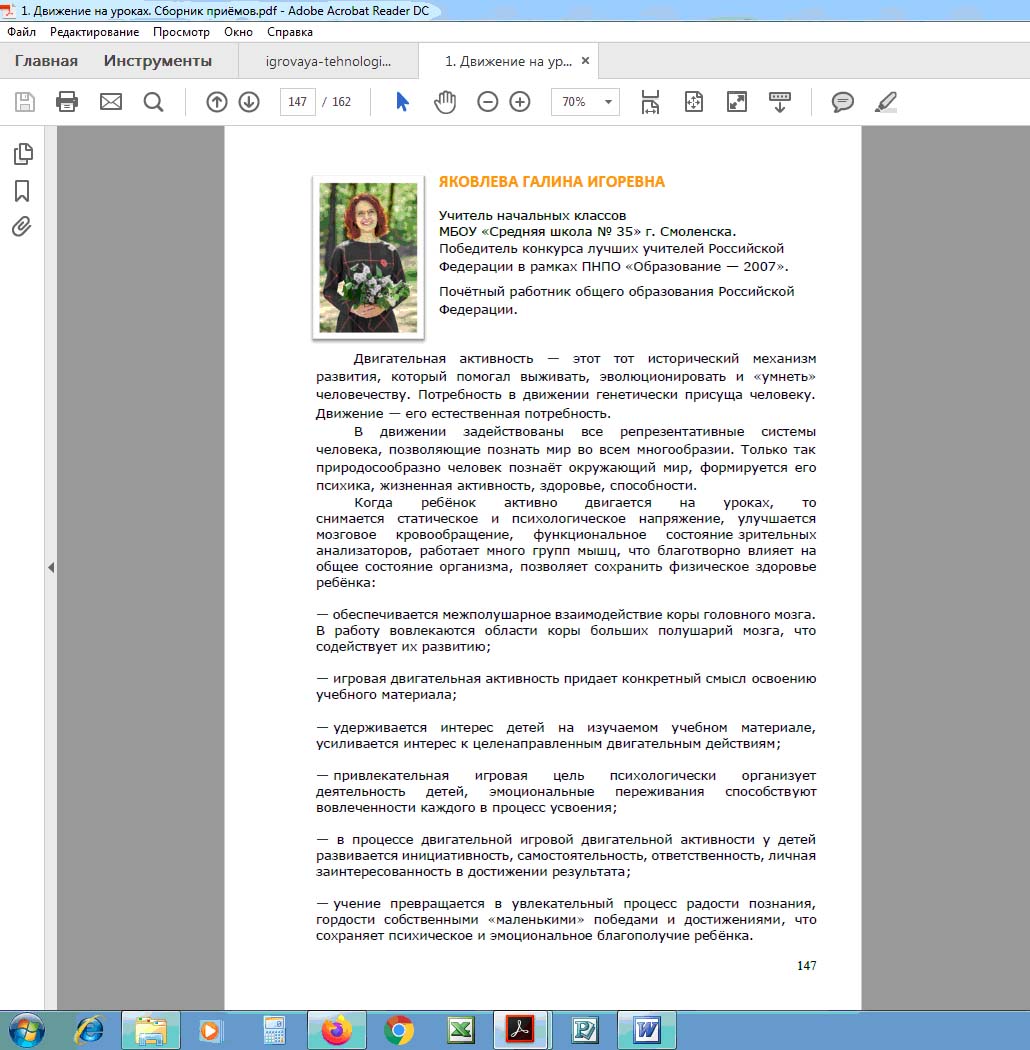Switch to Word on taskbar
This screenshot has width=1030, height=1050.
coord(647,1030)
